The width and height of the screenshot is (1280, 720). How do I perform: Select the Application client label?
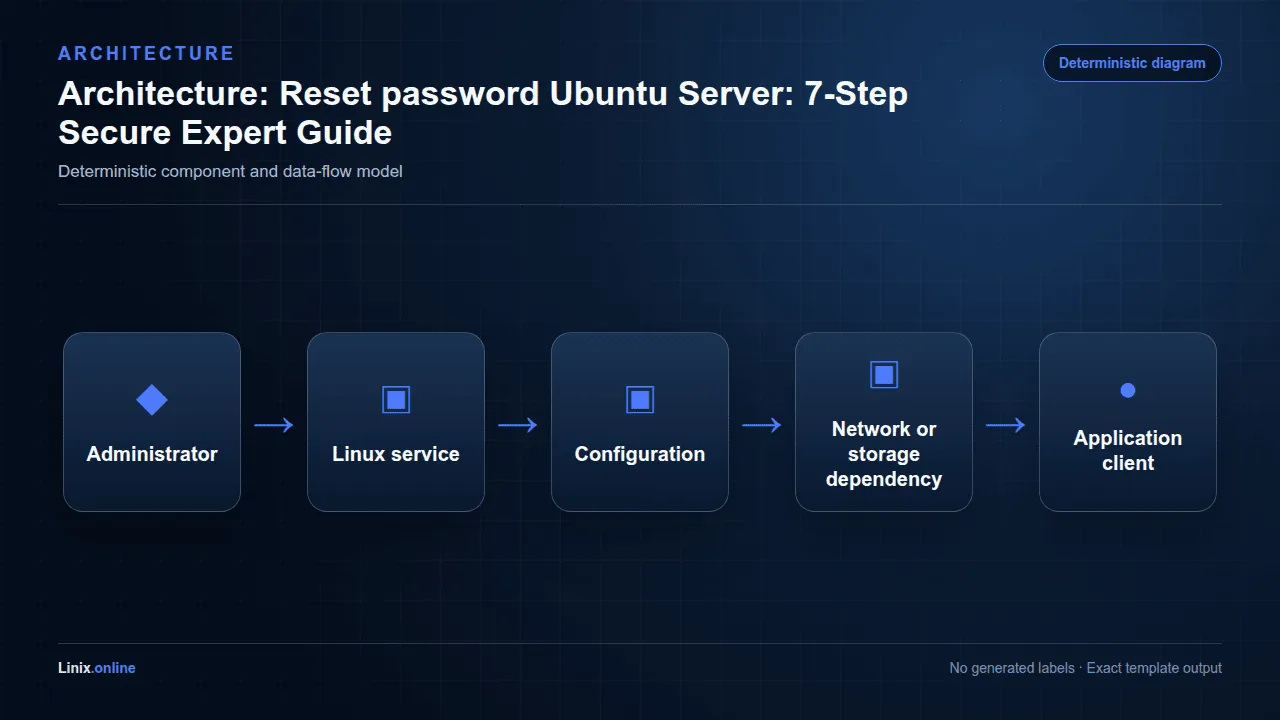click(x=1128, y=450)
